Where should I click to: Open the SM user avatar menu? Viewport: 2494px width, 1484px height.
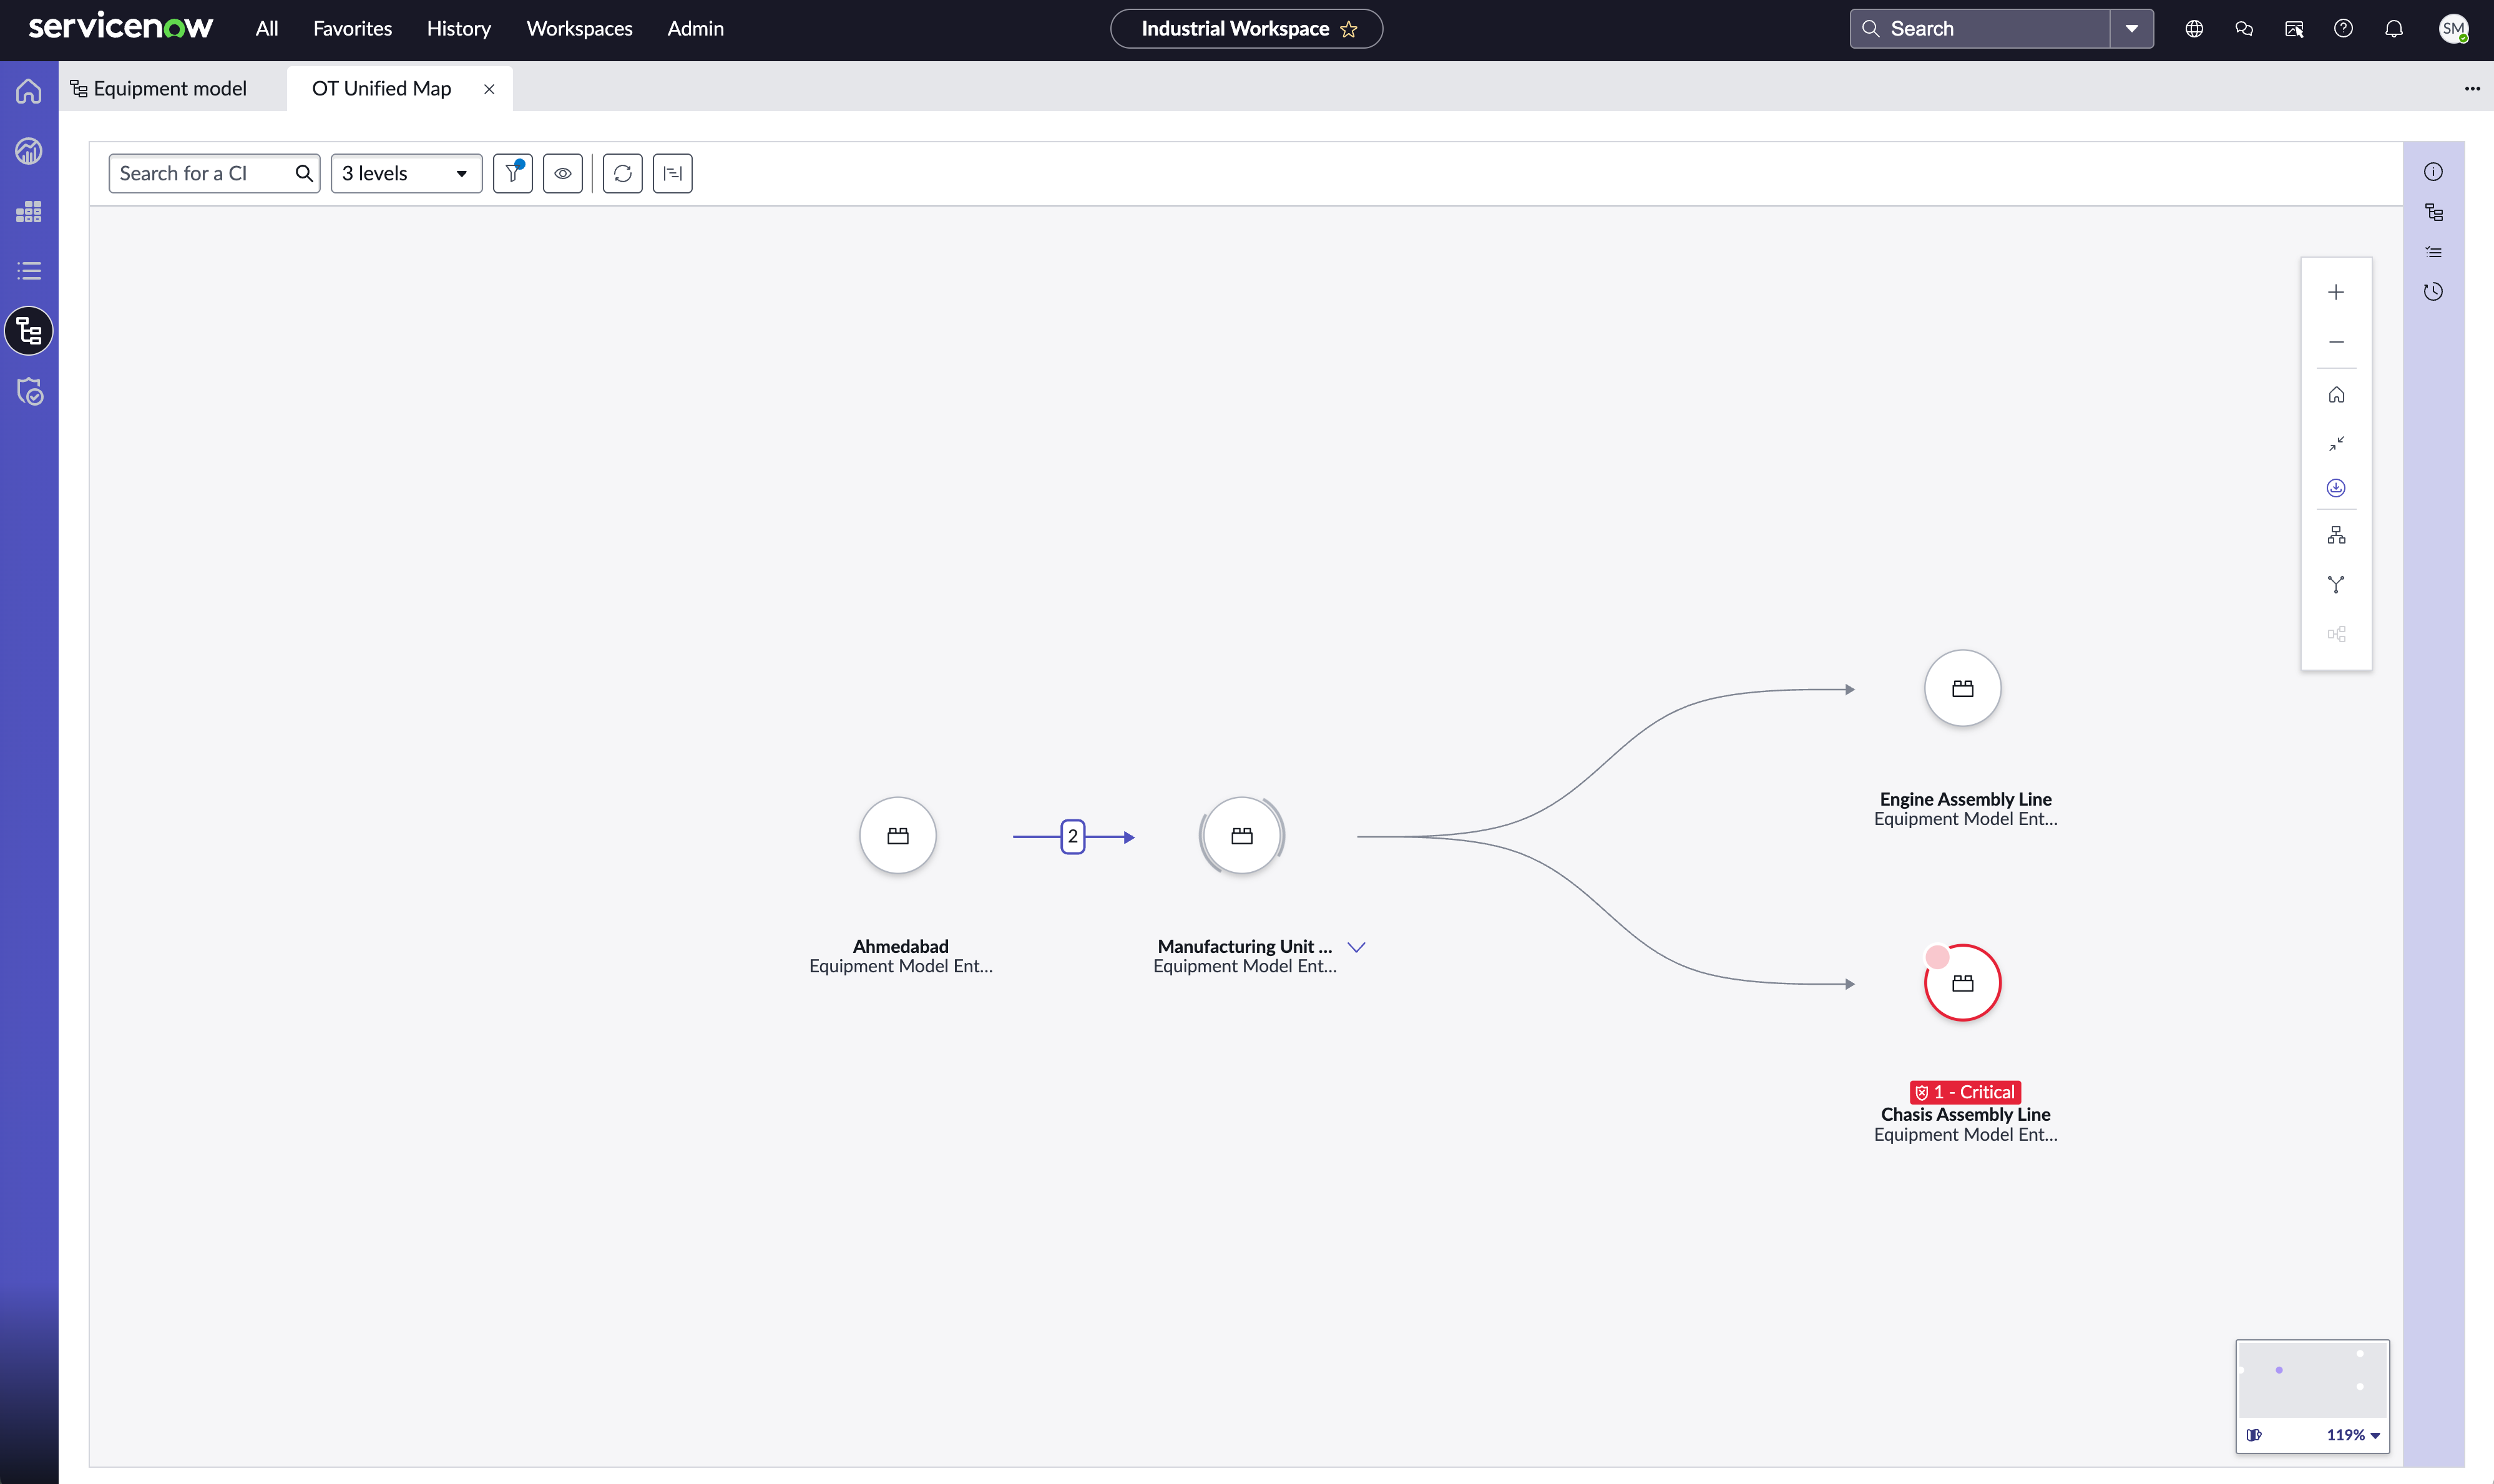pos(2453,29)
